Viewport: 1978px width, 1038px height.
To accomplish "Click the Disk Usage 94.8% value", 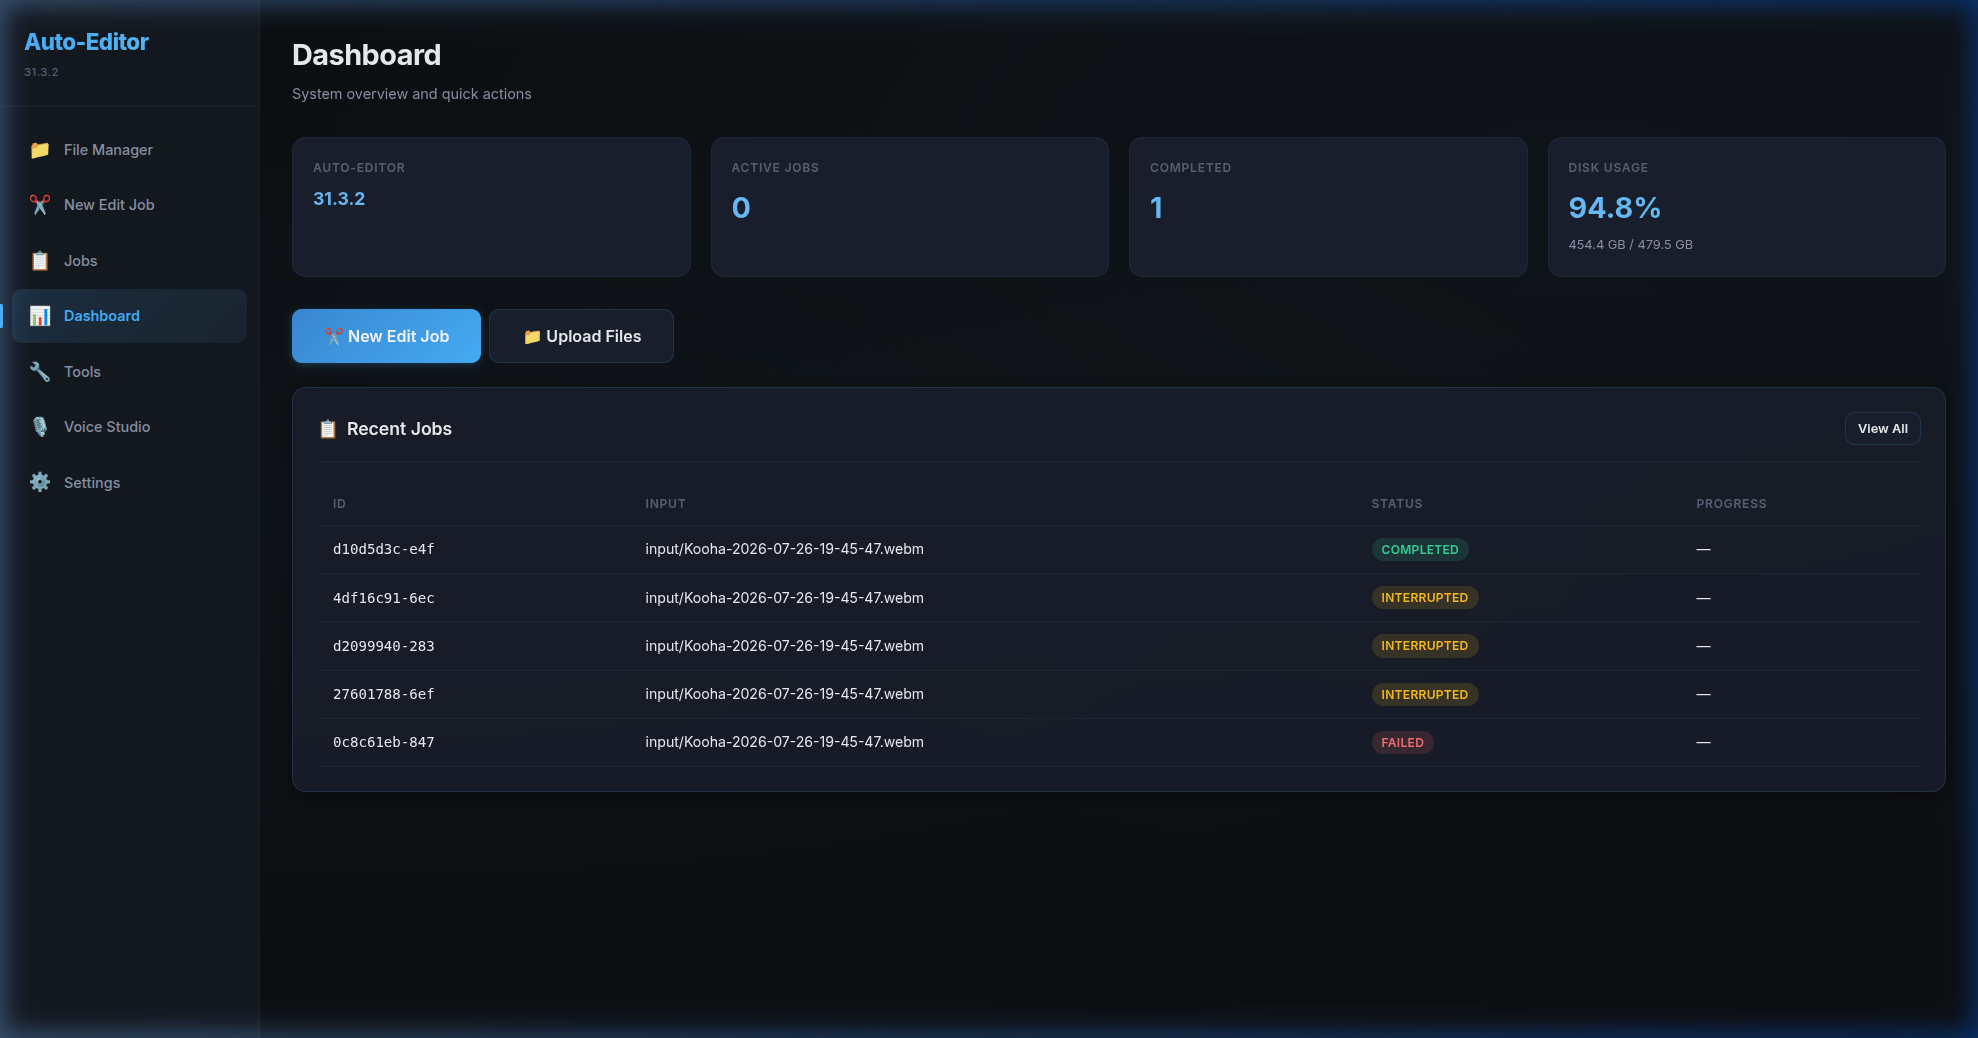I will tap(1614, 208).
